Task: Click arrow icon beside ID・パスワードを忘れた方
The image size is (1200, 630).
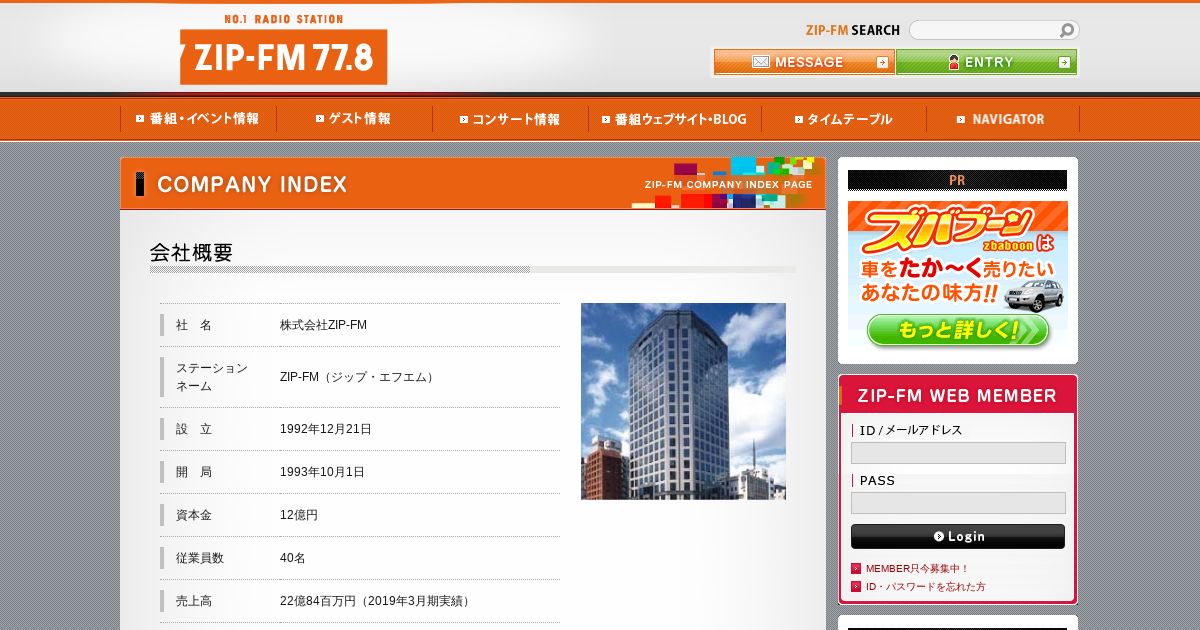Action: point(856,587)
